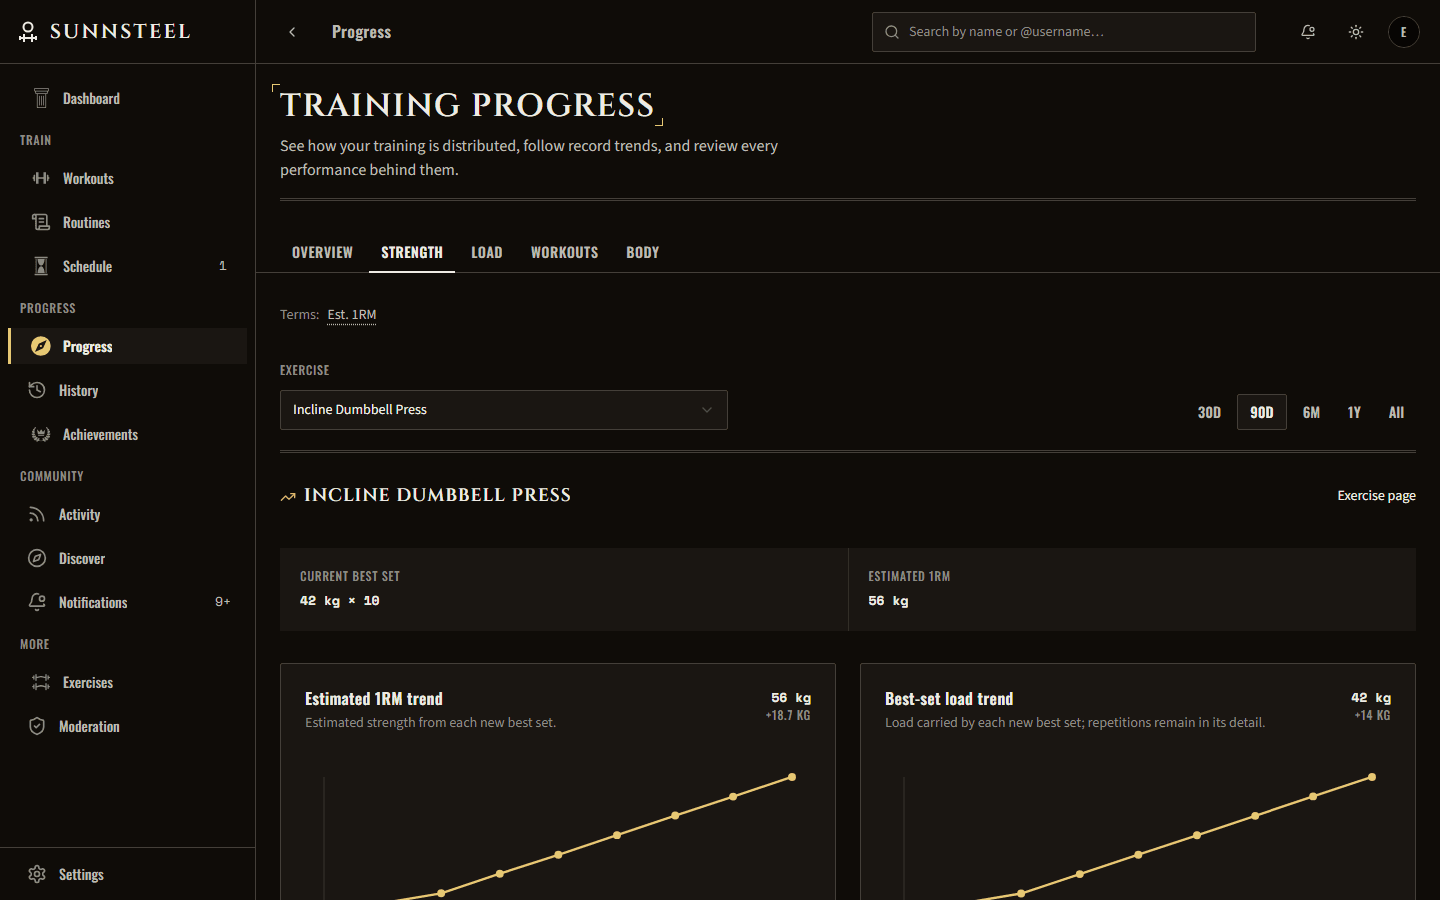Click the Training Progress heading

pos(467,105)
